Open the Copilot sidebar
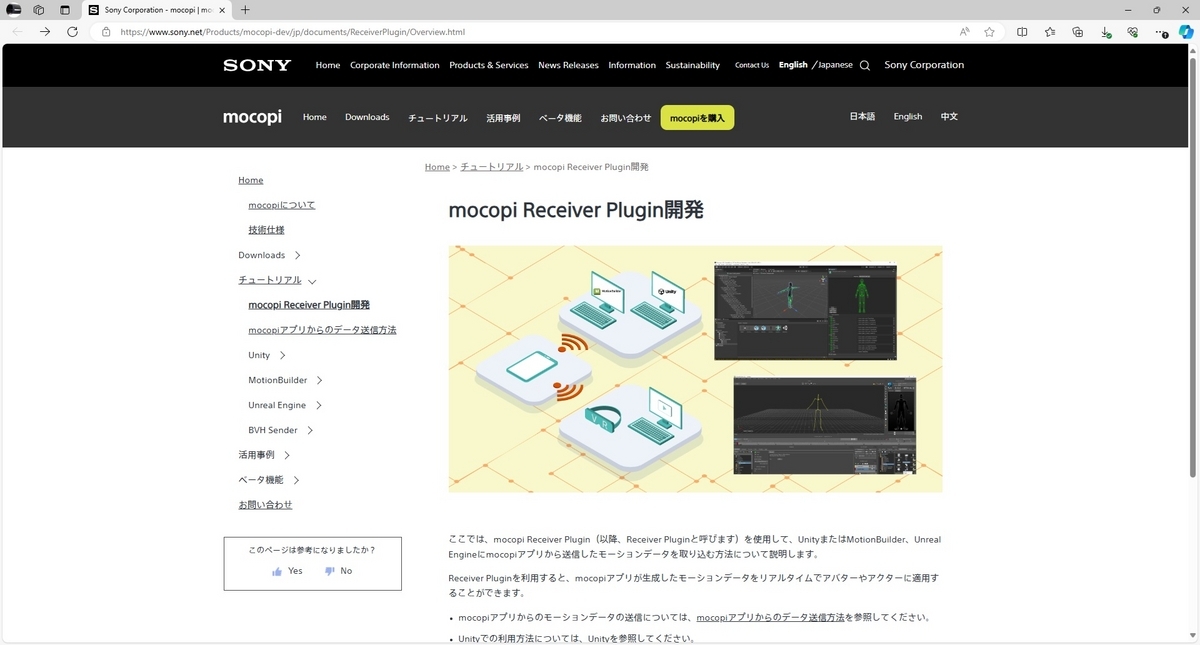 1185,32
